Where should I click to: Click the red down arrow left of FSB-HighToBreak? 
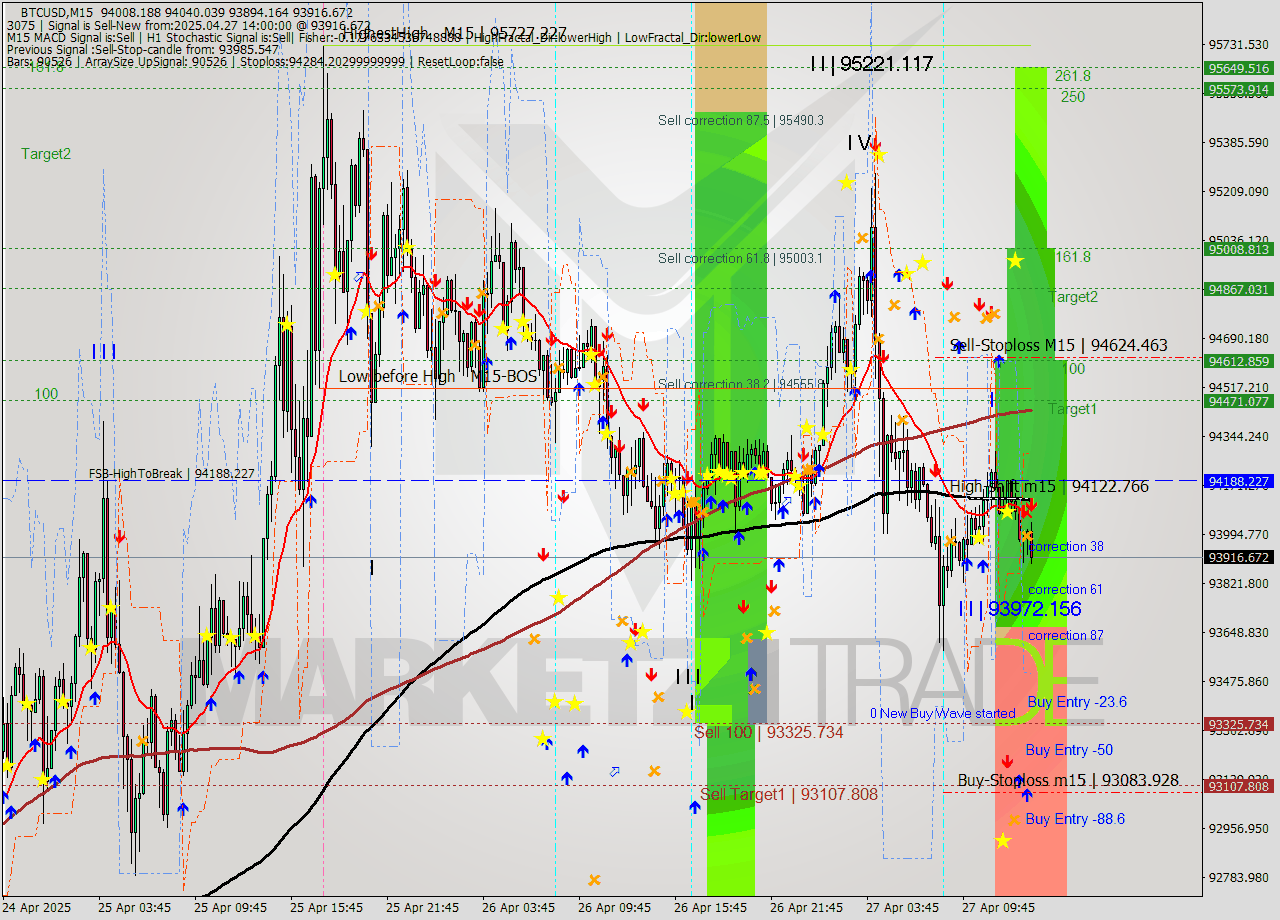pyautogui.click(x=120, y=536)
